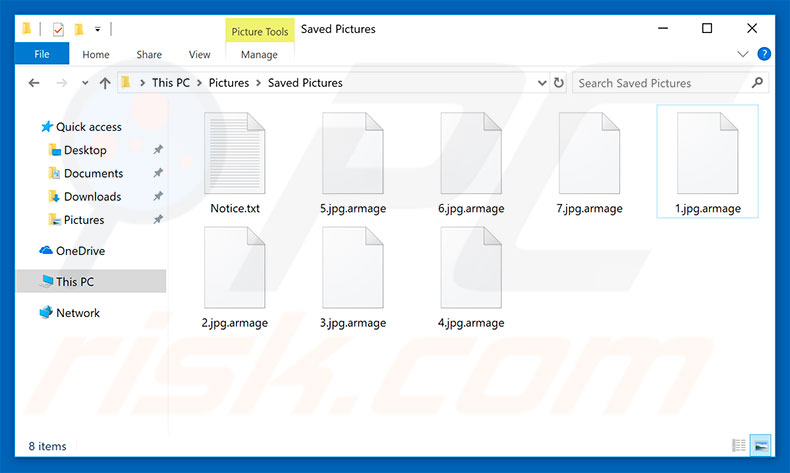
Task: Switch to Details view icon
Action: pos(739,445)
